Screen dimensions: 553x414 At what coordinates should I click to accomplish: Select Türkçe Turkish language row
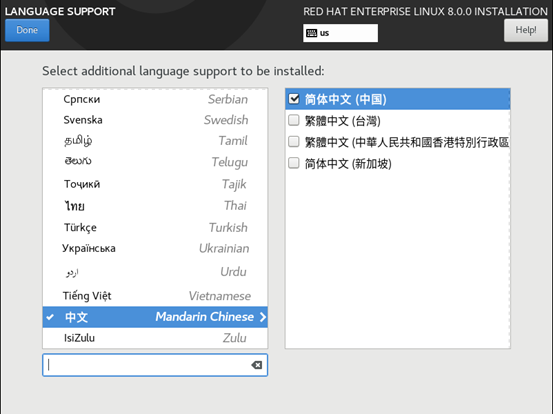155,227
